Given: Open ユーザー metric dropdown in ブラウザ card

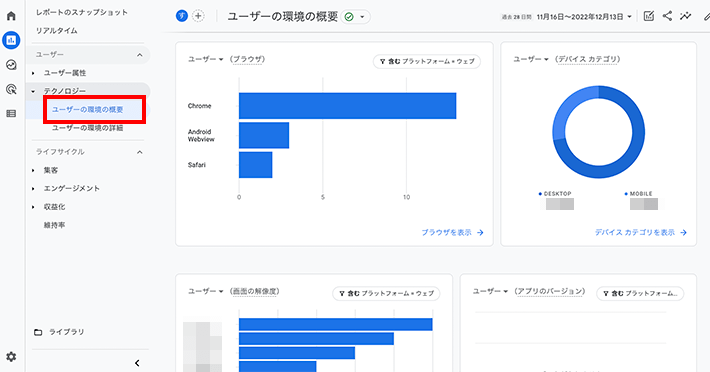Looking at the screenshot, I should pos(206,59).
